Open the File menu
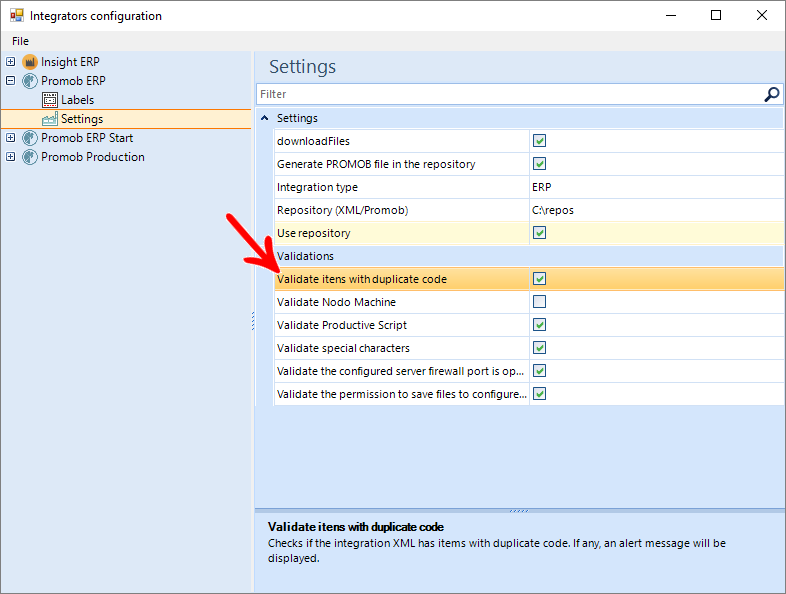Screen dimensions: 786x594 [20, 41]
